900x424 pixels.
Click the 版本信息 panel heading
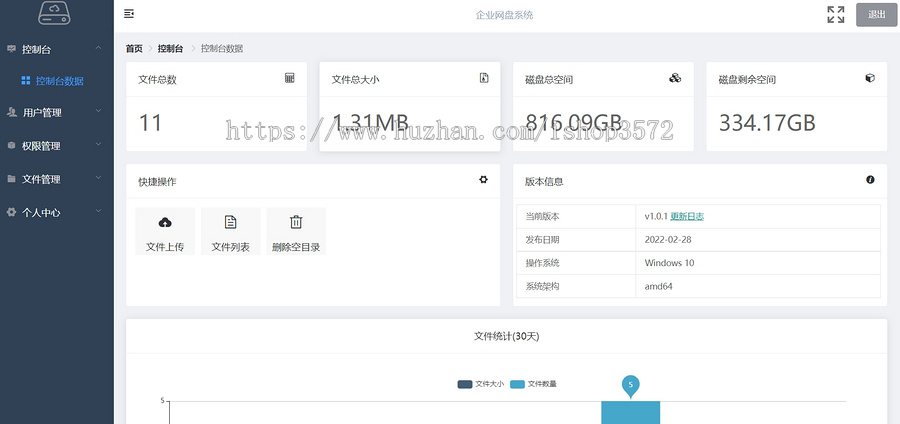click(544, 182)
